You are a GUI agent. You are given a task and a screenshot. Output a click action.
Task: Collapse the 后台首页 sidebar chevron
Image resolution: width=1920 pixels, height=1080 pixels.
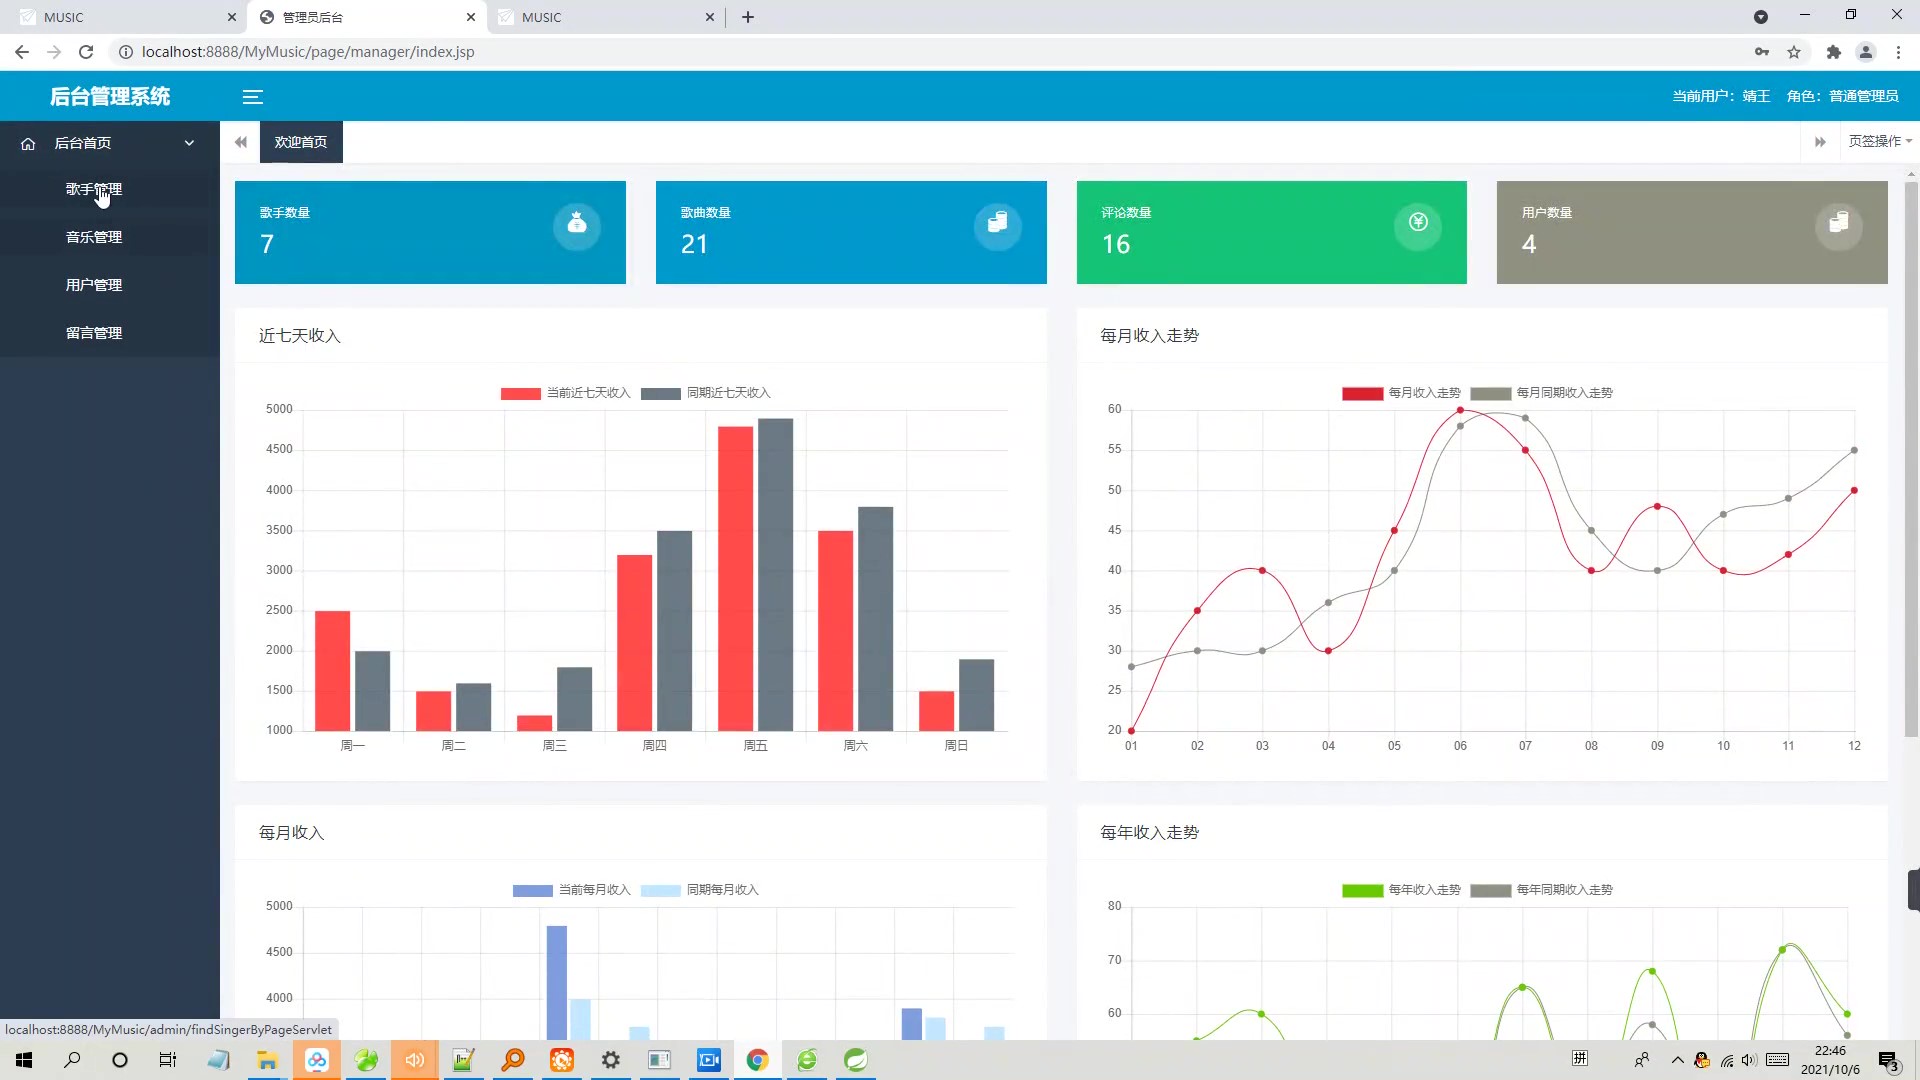[x=189, y=143]
